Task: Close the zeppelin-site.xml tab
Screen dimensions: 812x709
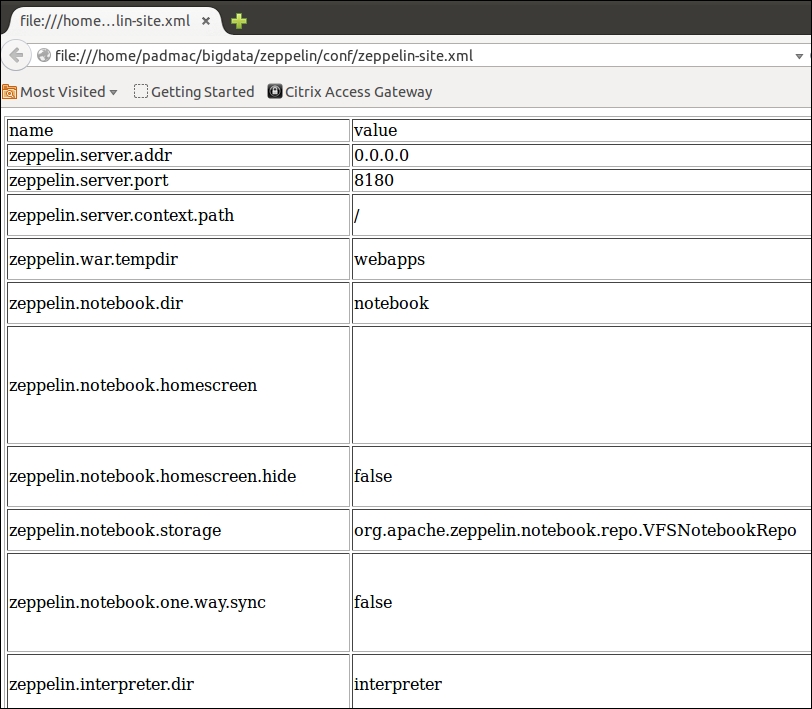Action: click(206, 21)
